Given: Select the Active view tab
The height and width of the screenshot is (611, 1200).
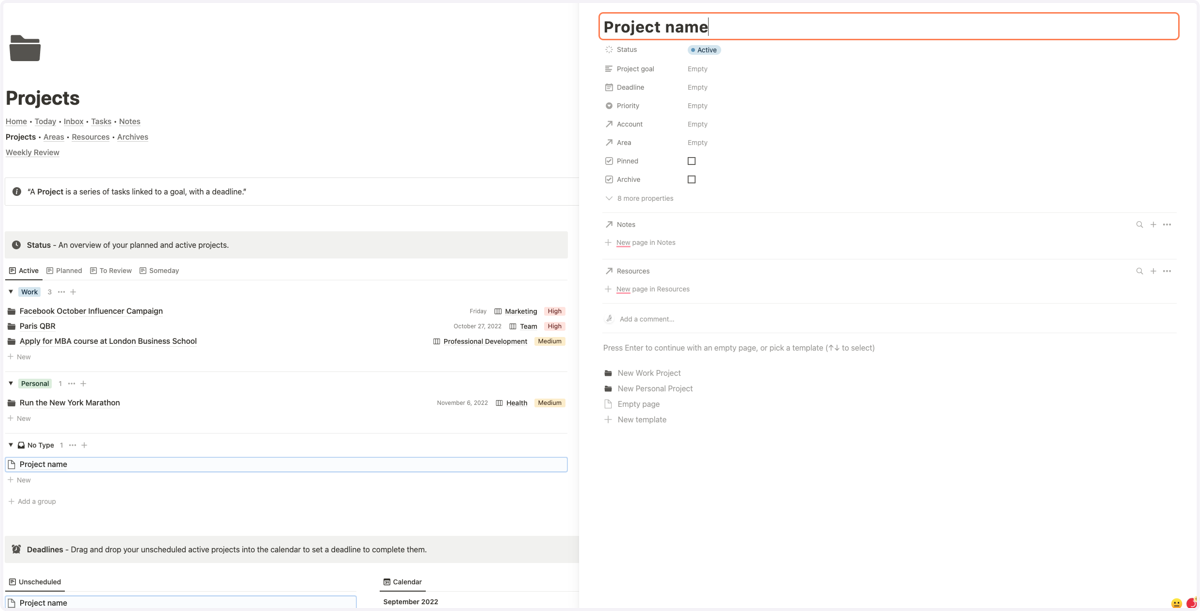Looking at the screenshot, I should click(24, 271).
